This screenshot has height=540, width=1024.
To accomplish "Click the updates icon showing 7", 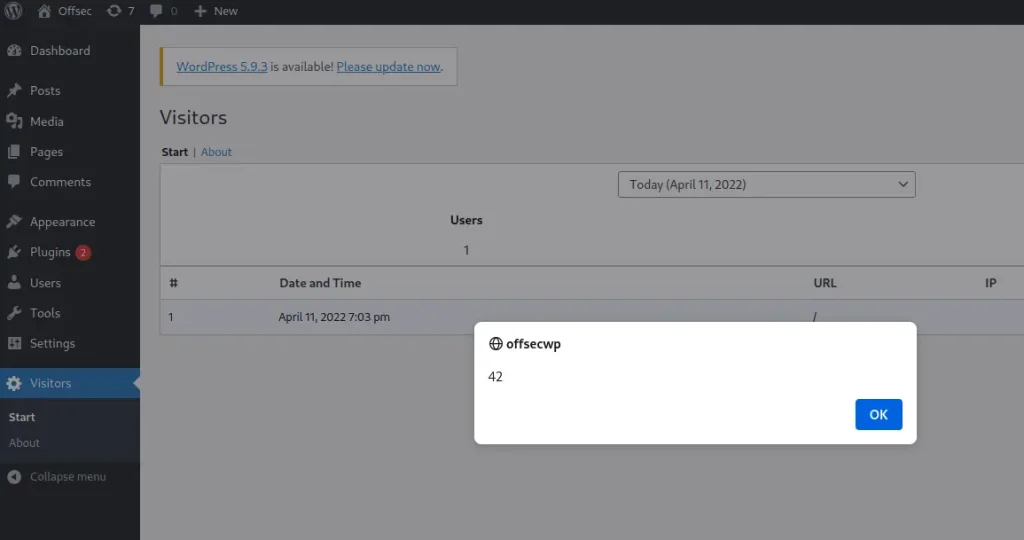I will click(114, 11).
